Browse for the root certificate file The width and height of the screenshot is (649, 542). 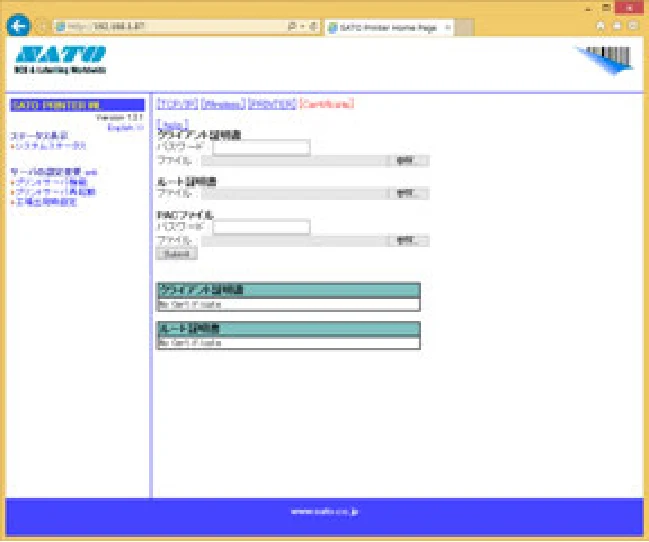[409, 193]
